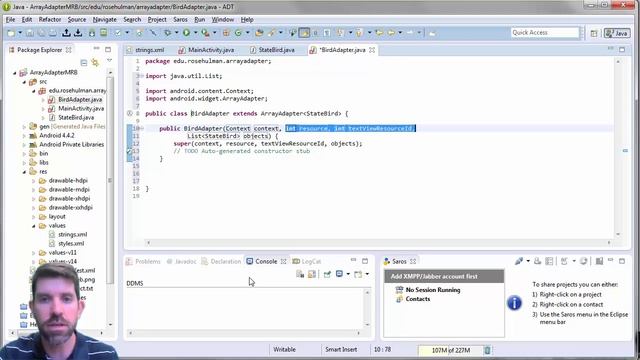Switch to the strings.xml editor tab

click(146, 50)
